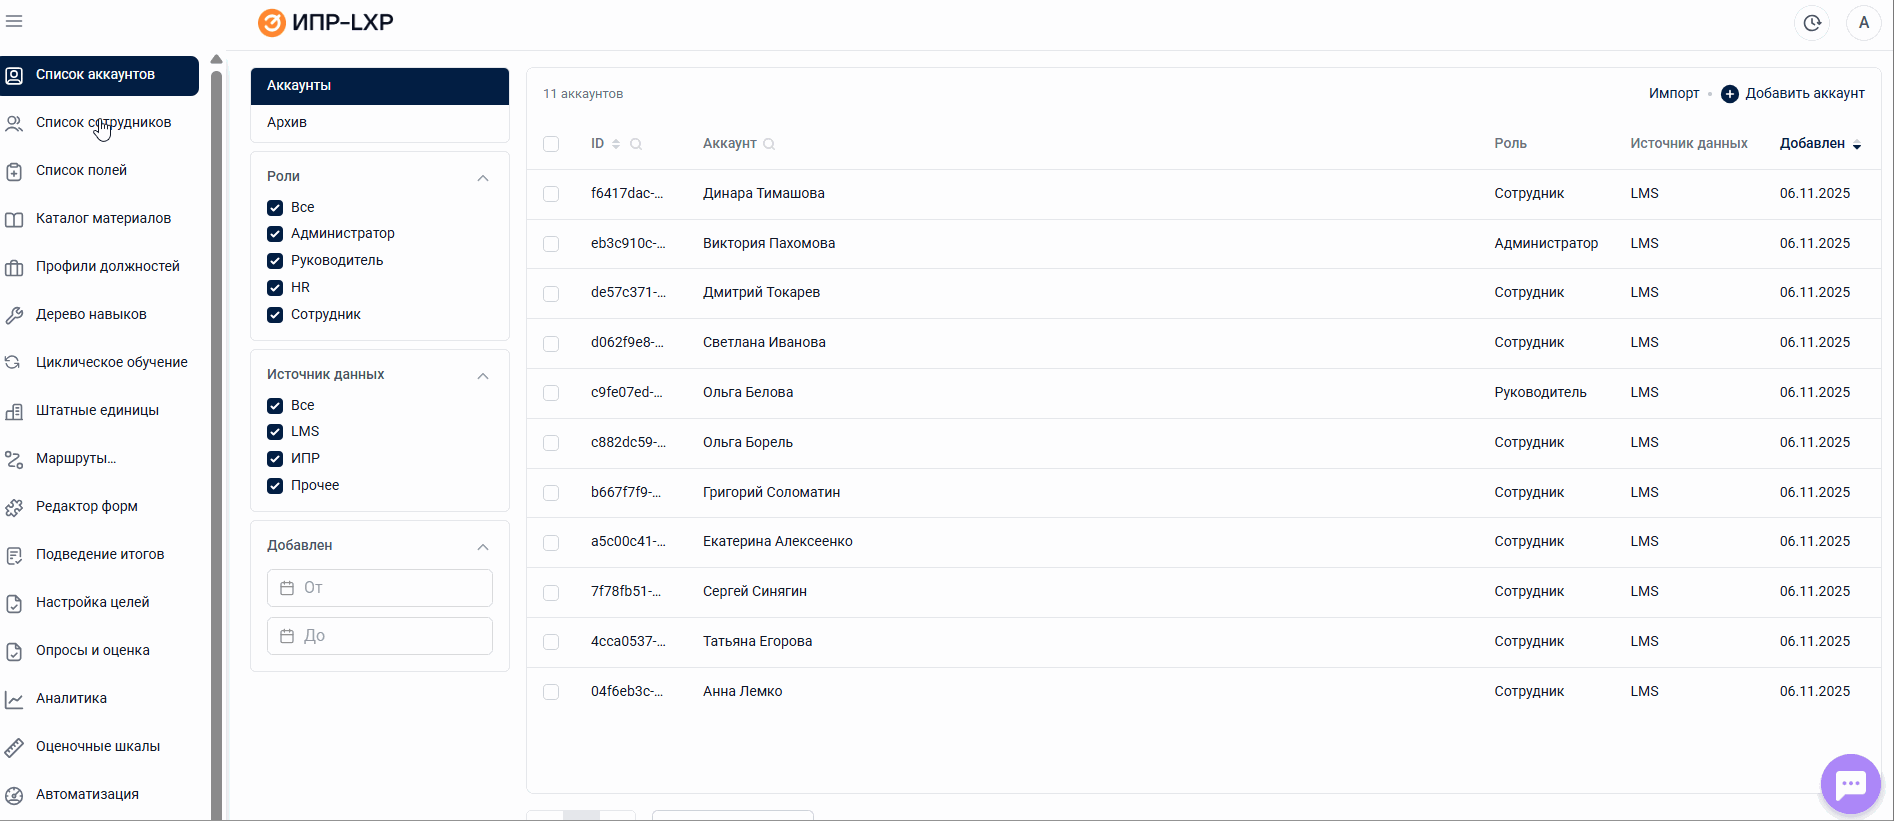This screenshot has height=821, width=1894.
Task: Open search in the ID column header
Action: click(x=636, y=144)
